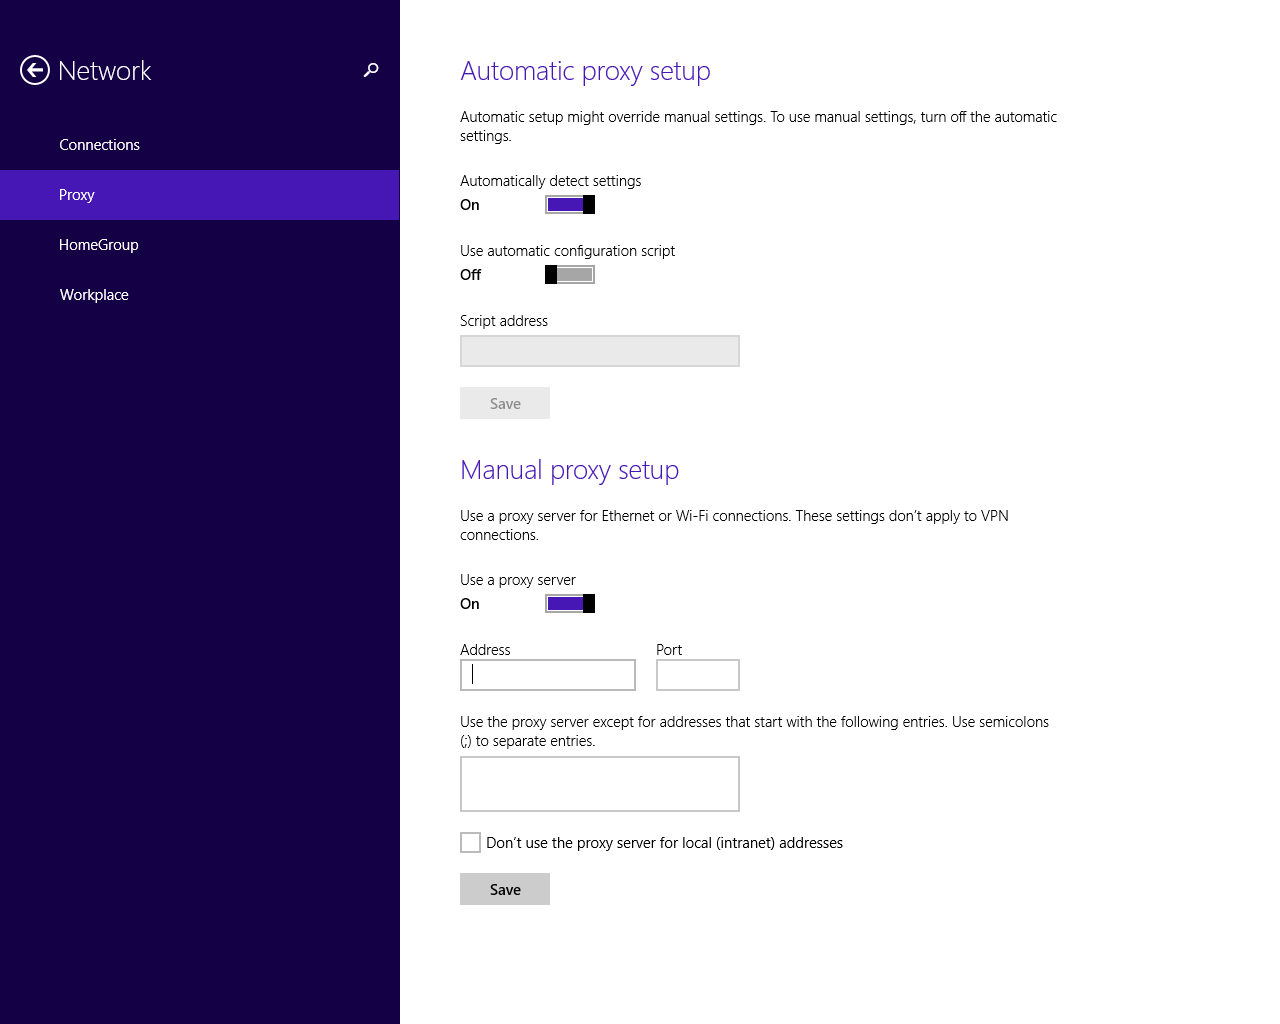Click the Manual proxy setup heading
The width and height of the screenshot is (1280, 1024).
569,471
